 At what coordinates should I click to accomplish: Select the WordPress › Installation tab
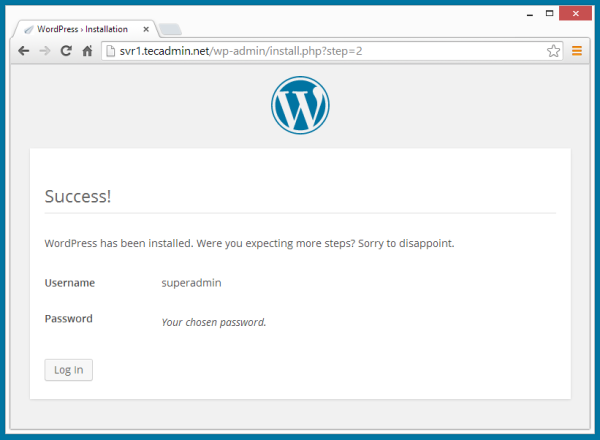pyautogui.click(x=80, y=29)
